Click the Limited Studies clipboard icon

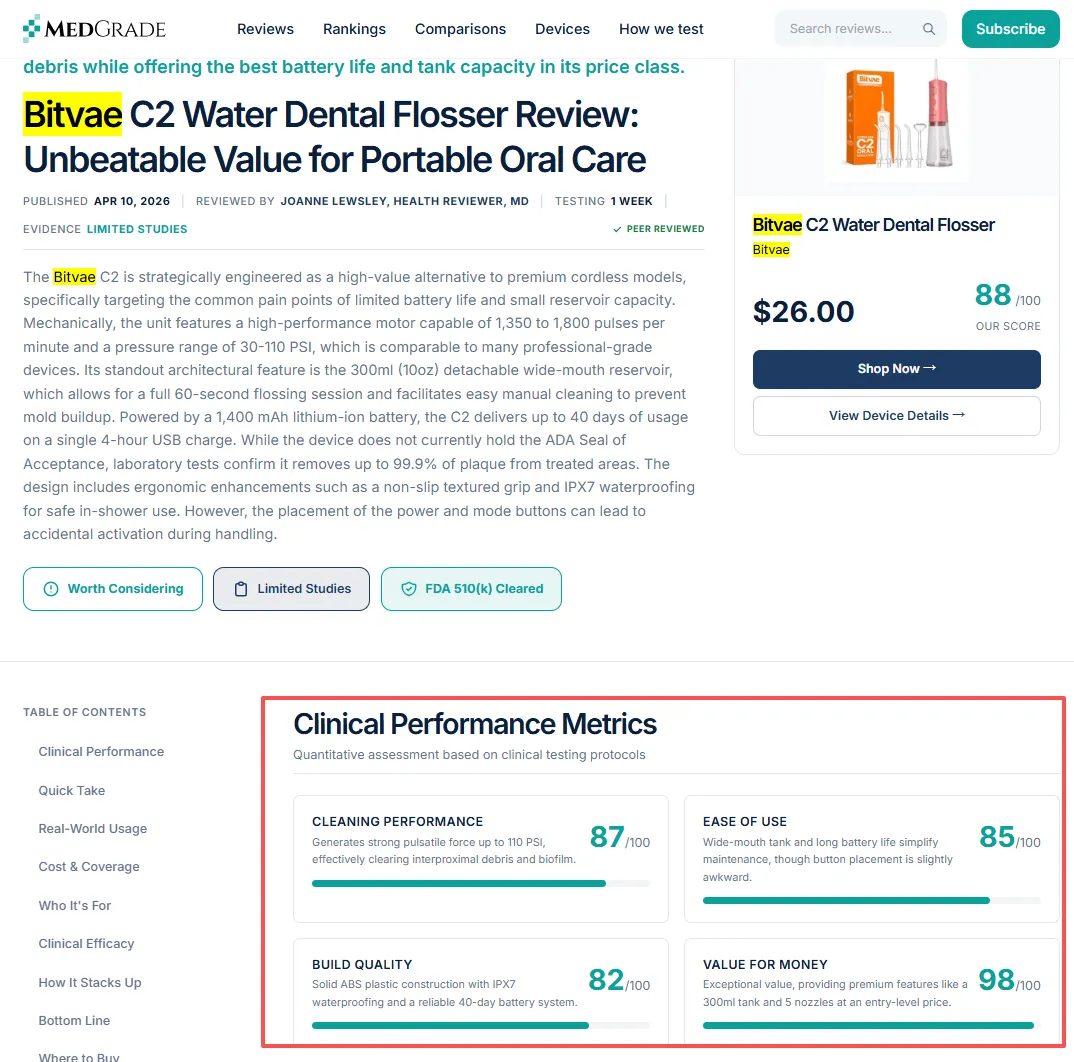coord(240,589)
